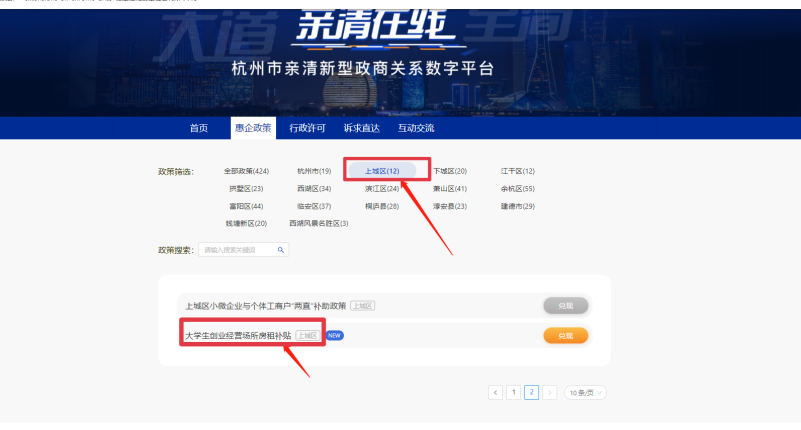Open 大学生创业经营场所房租补贴 policy

click(x=238, y=335)
